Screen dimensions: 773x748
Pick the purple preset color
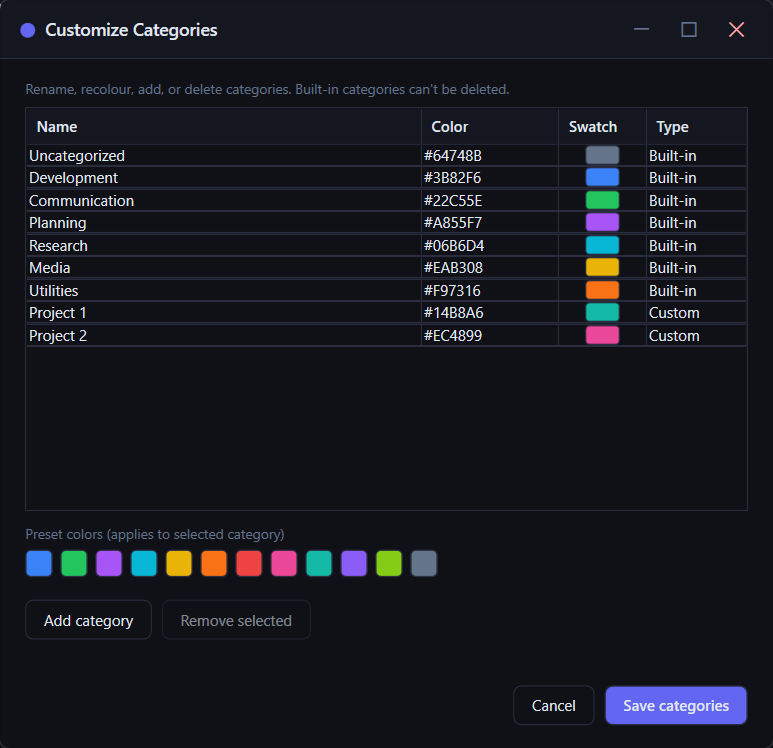[109, 564]
